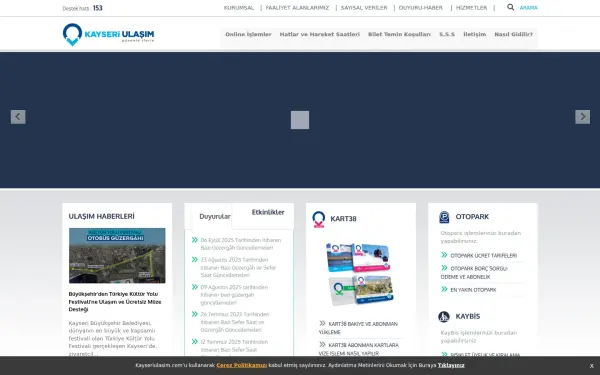The width and height of the screenshot is (600, 375).
Task: Expand the SAYISAL VERİLER menu
Action: [364, 8]
